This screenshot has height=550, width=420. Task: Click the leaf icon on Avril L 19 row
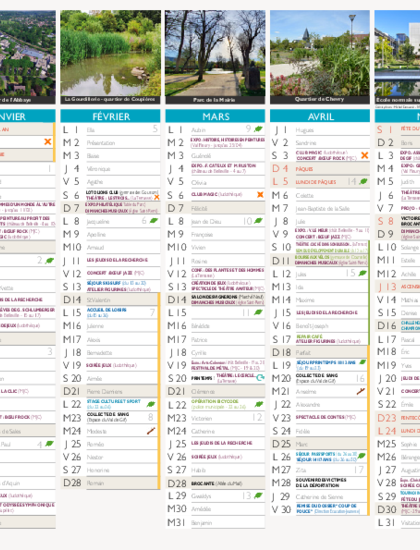[x=362, y=362]
